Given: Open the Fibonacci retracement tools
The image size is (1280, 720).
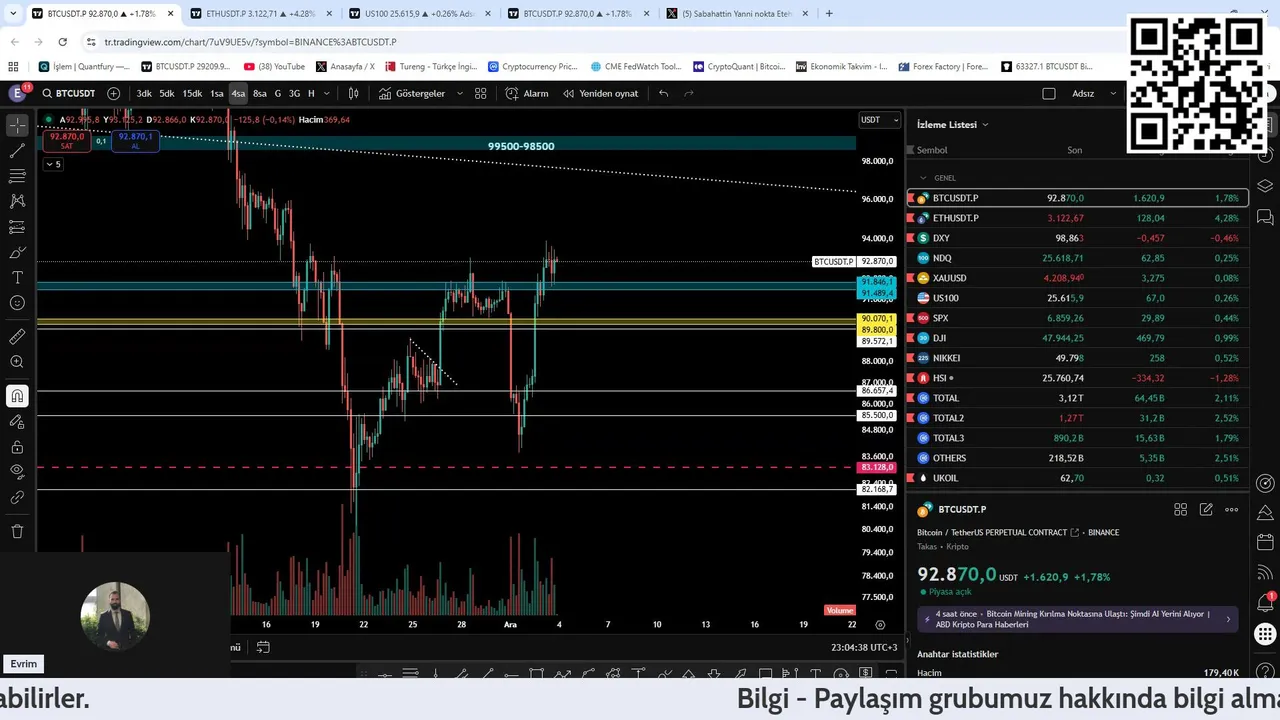Looking at the screenshot, I should point(17,176).
